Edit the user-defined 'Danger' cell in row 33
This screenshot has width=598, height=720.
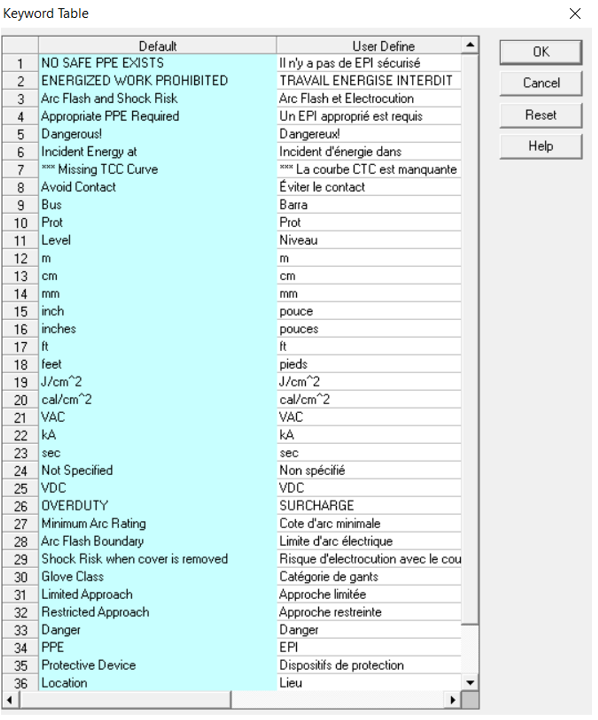369,630
